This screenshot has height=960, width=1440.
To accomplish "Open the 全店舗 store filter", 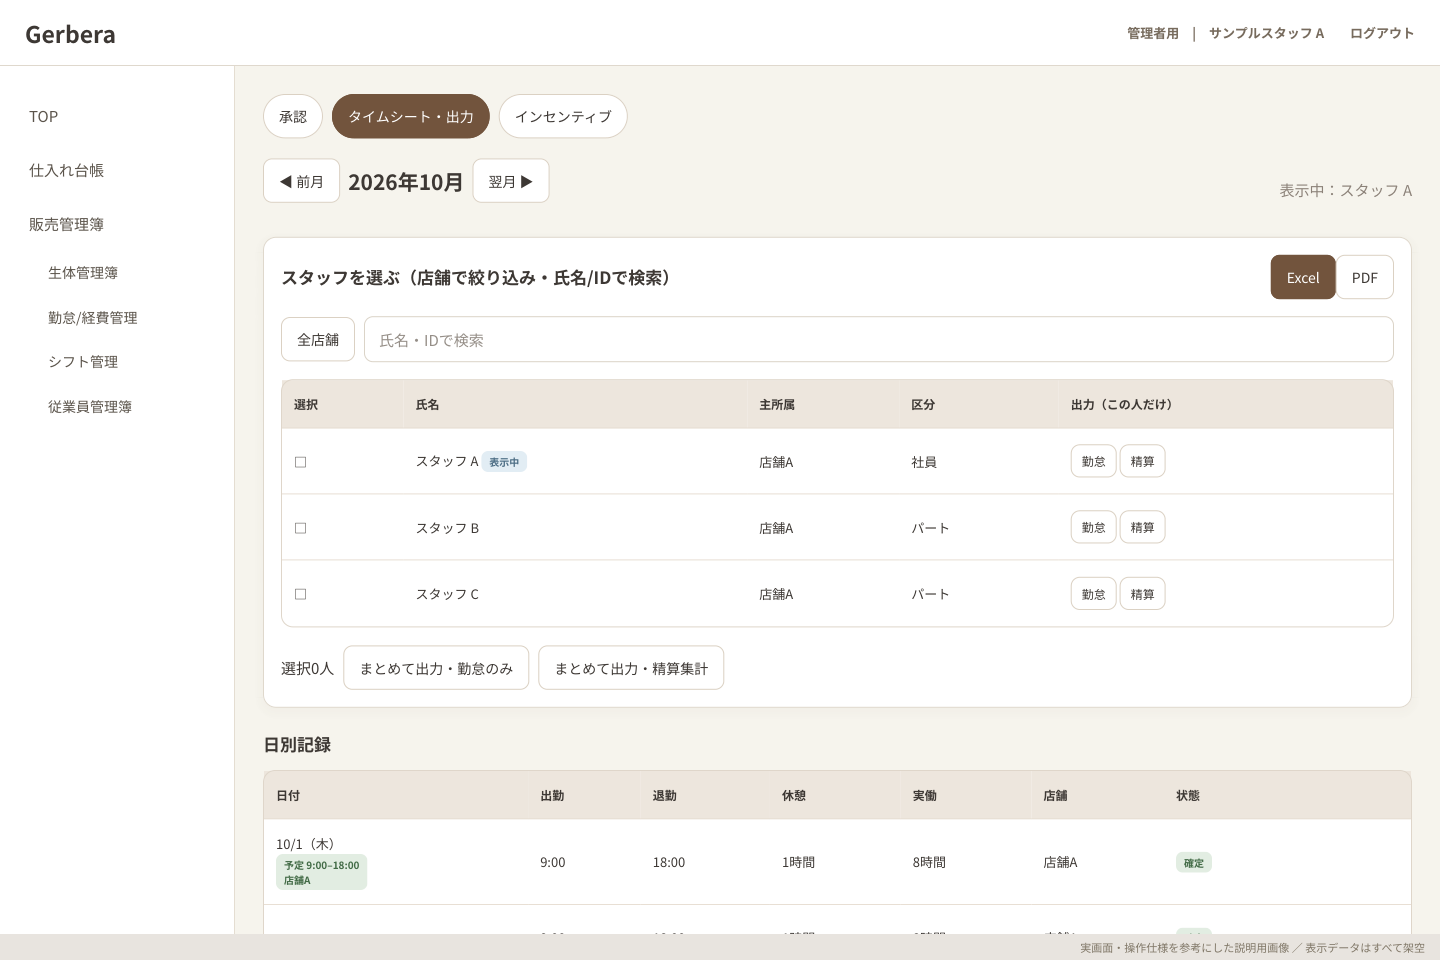I will (x=318, y=340).
